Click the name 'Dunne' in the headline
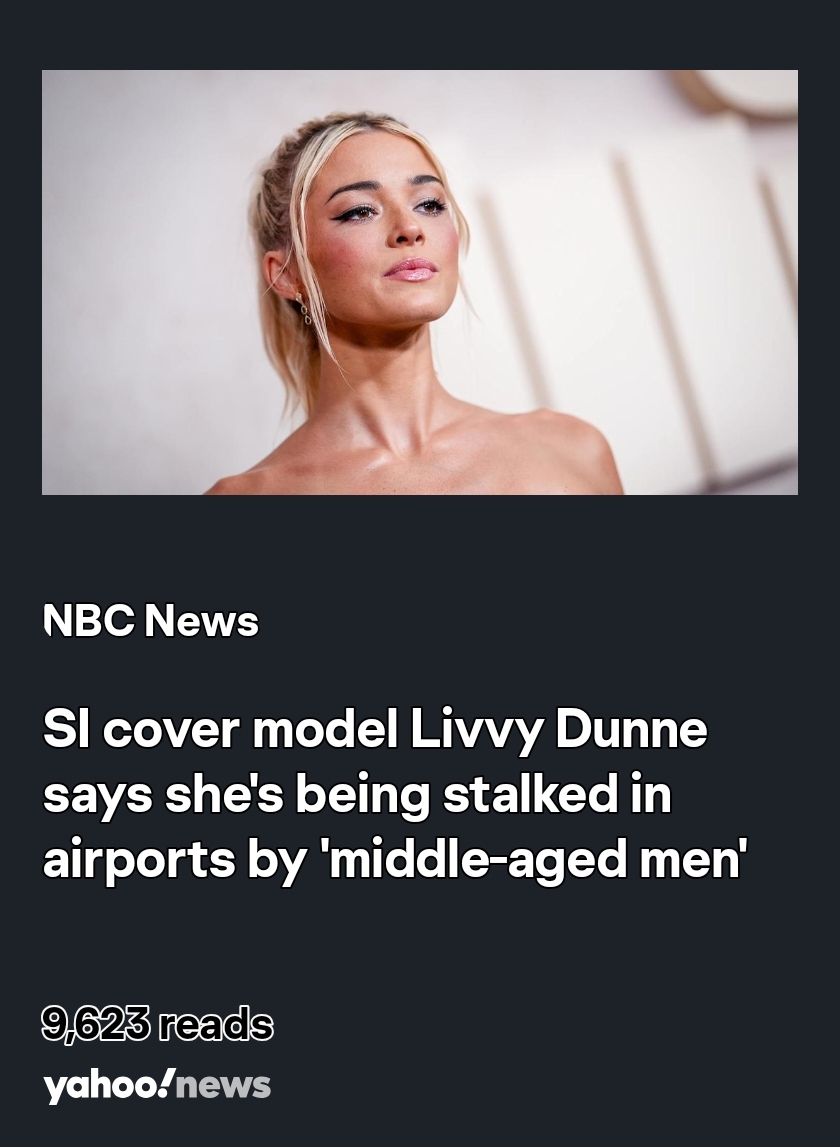Viewport: 840px width, 1147px height. click(x=631, y=729)
